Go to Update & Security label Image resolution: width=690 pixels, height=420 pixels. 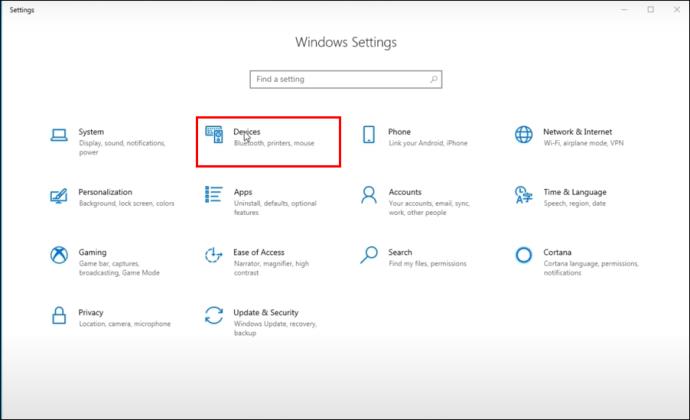[266, 313]
